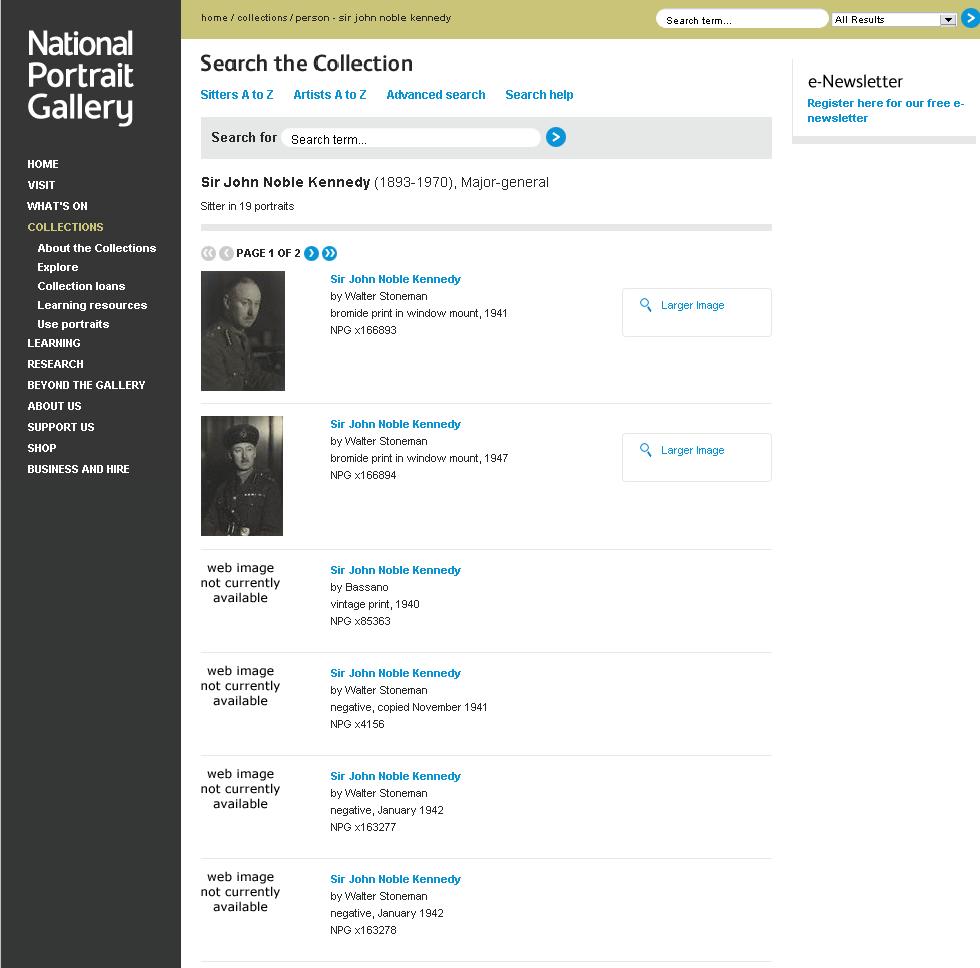Click the Search for input field
The width and height of the screenshot is (980, 968).
[411, 138]
